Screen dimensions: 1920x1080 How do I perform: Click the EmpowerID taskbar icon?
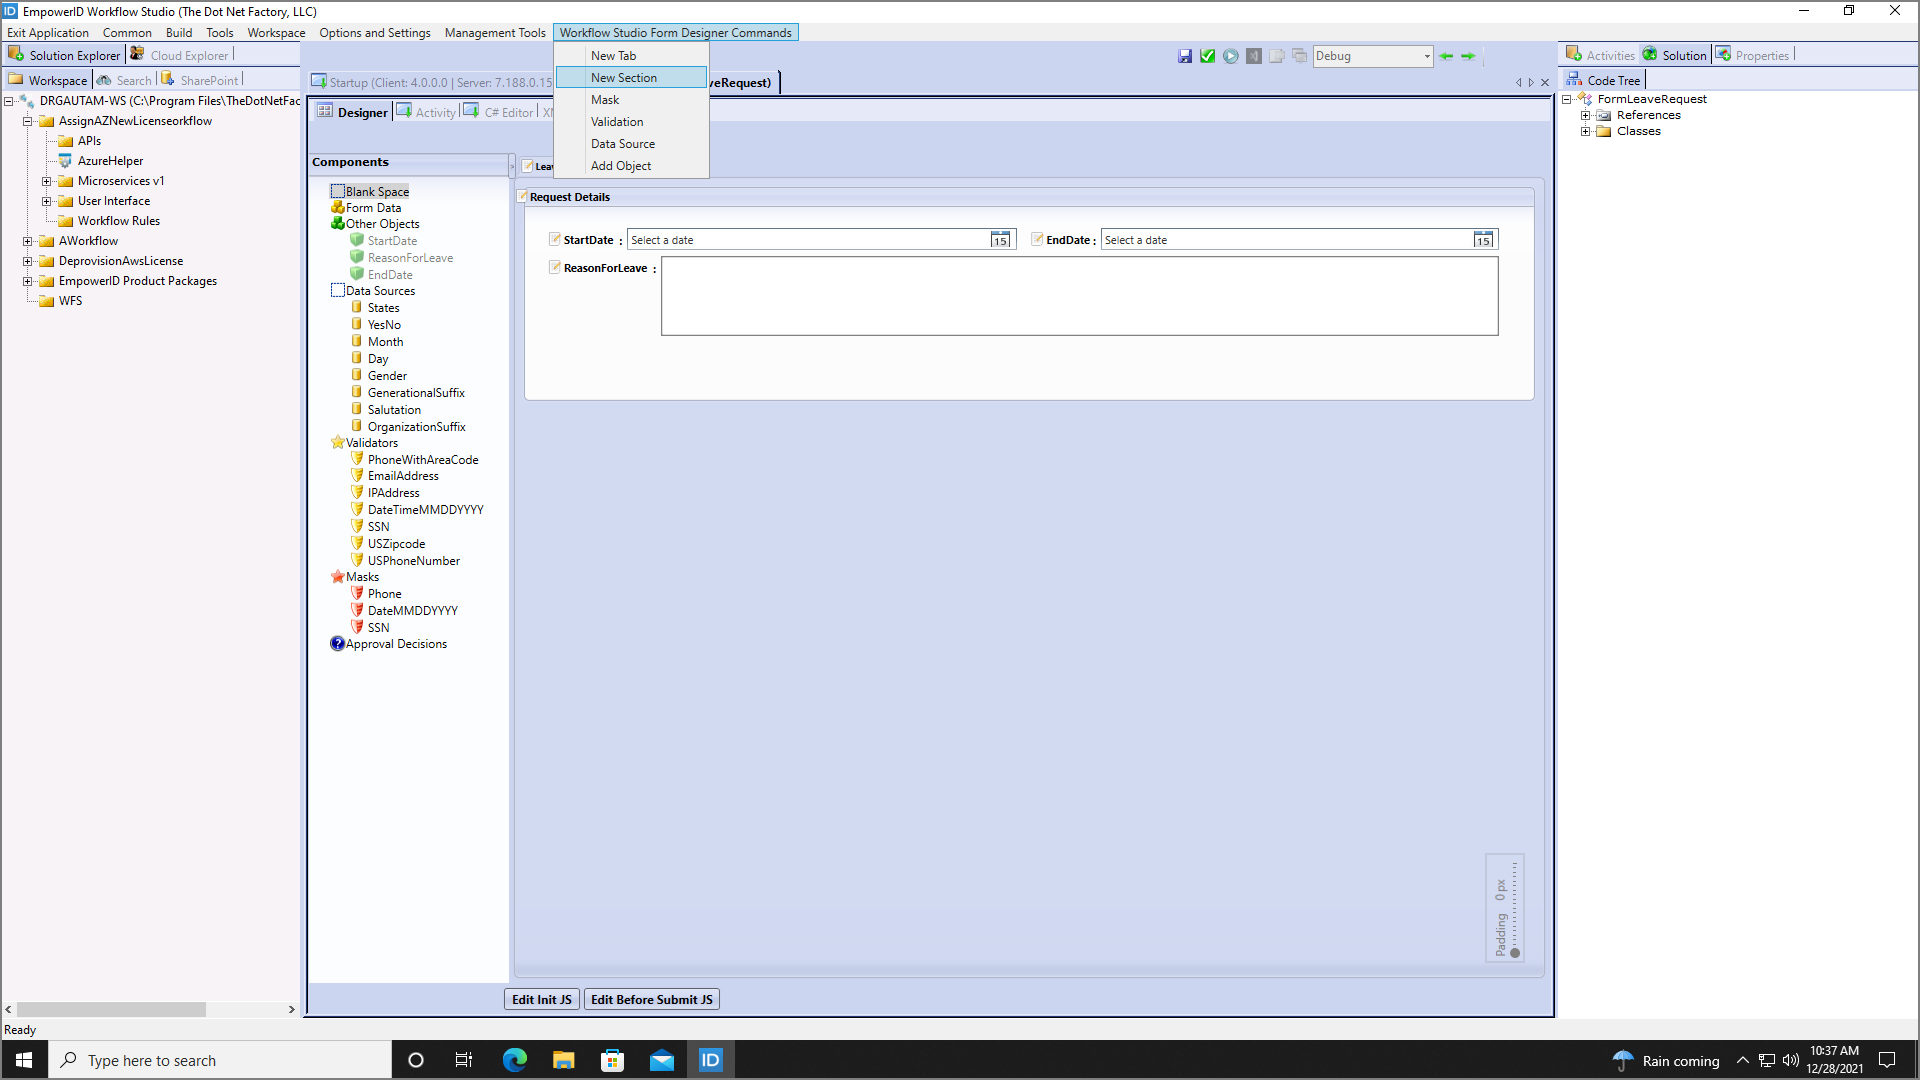click(x=710, y=1060)
